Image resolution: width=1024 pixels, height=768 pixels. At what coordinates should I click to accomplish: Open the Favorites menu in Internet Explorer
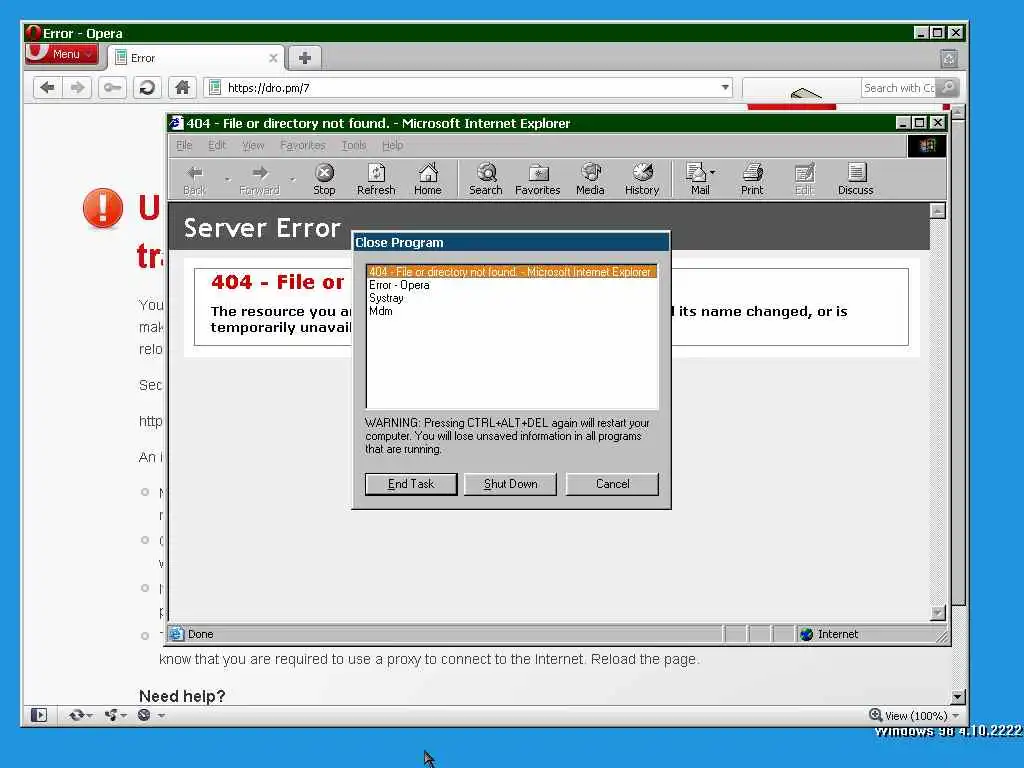point(302,145)
